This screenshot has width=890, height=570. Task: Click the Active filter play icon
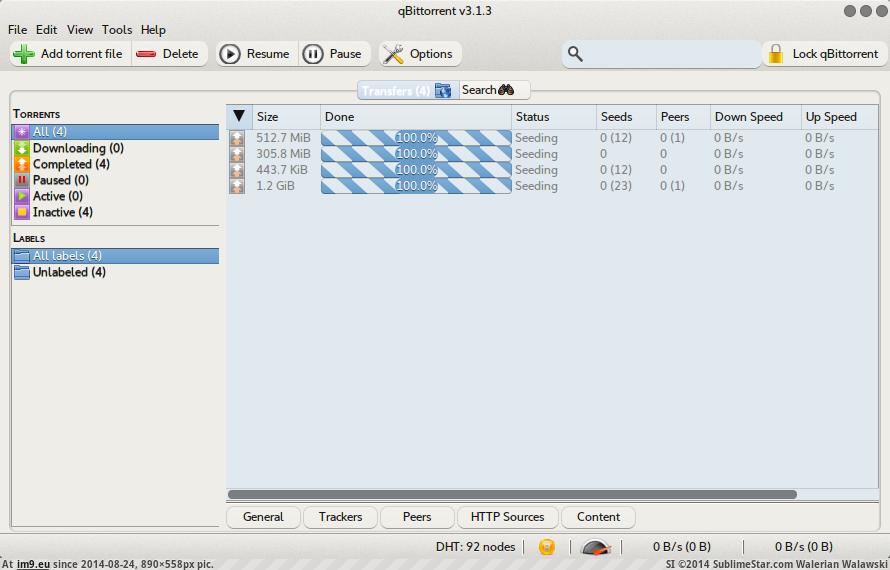point(22,196)
